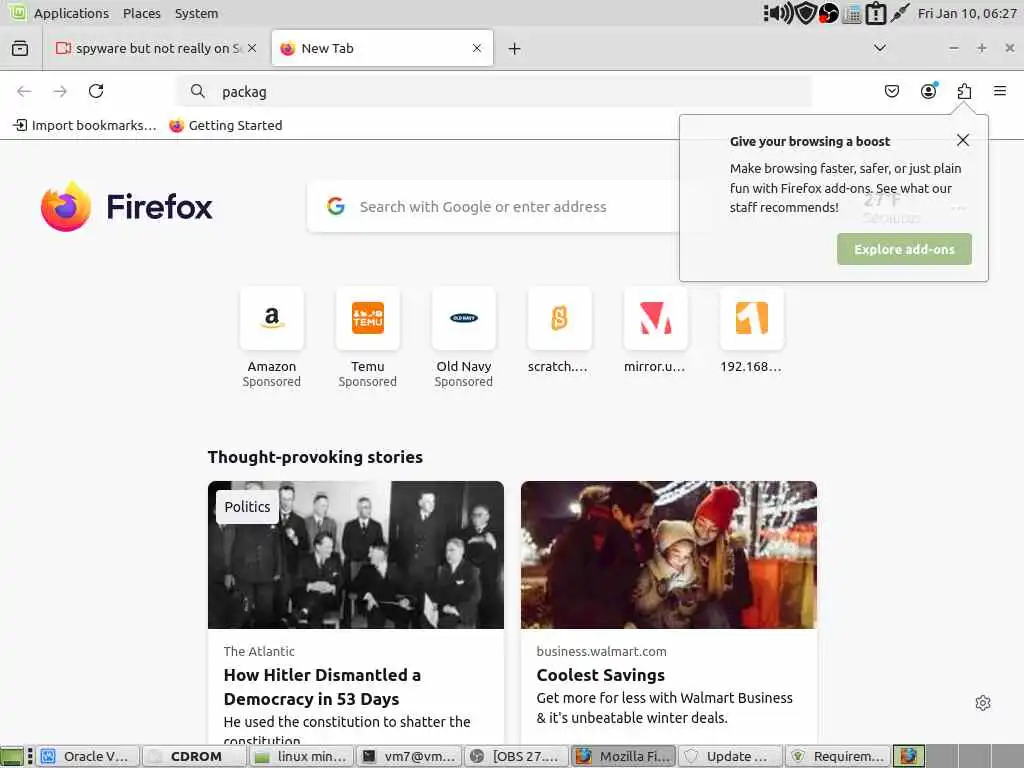This screenshot has height=768, width=1024.
Task: Click Google icon in page search box
Action: 336,206
